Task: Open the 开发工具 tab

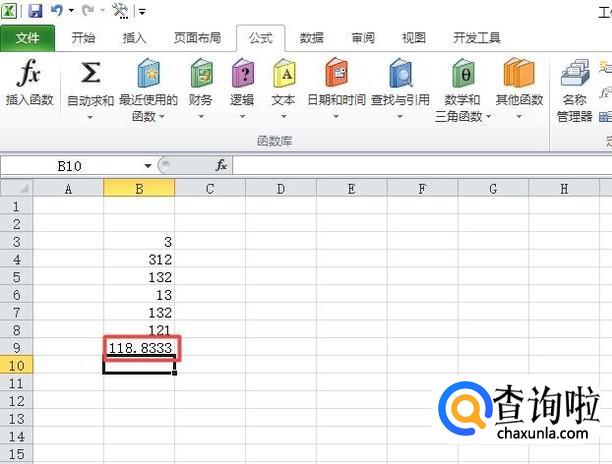Action: [x=477, y=38]
